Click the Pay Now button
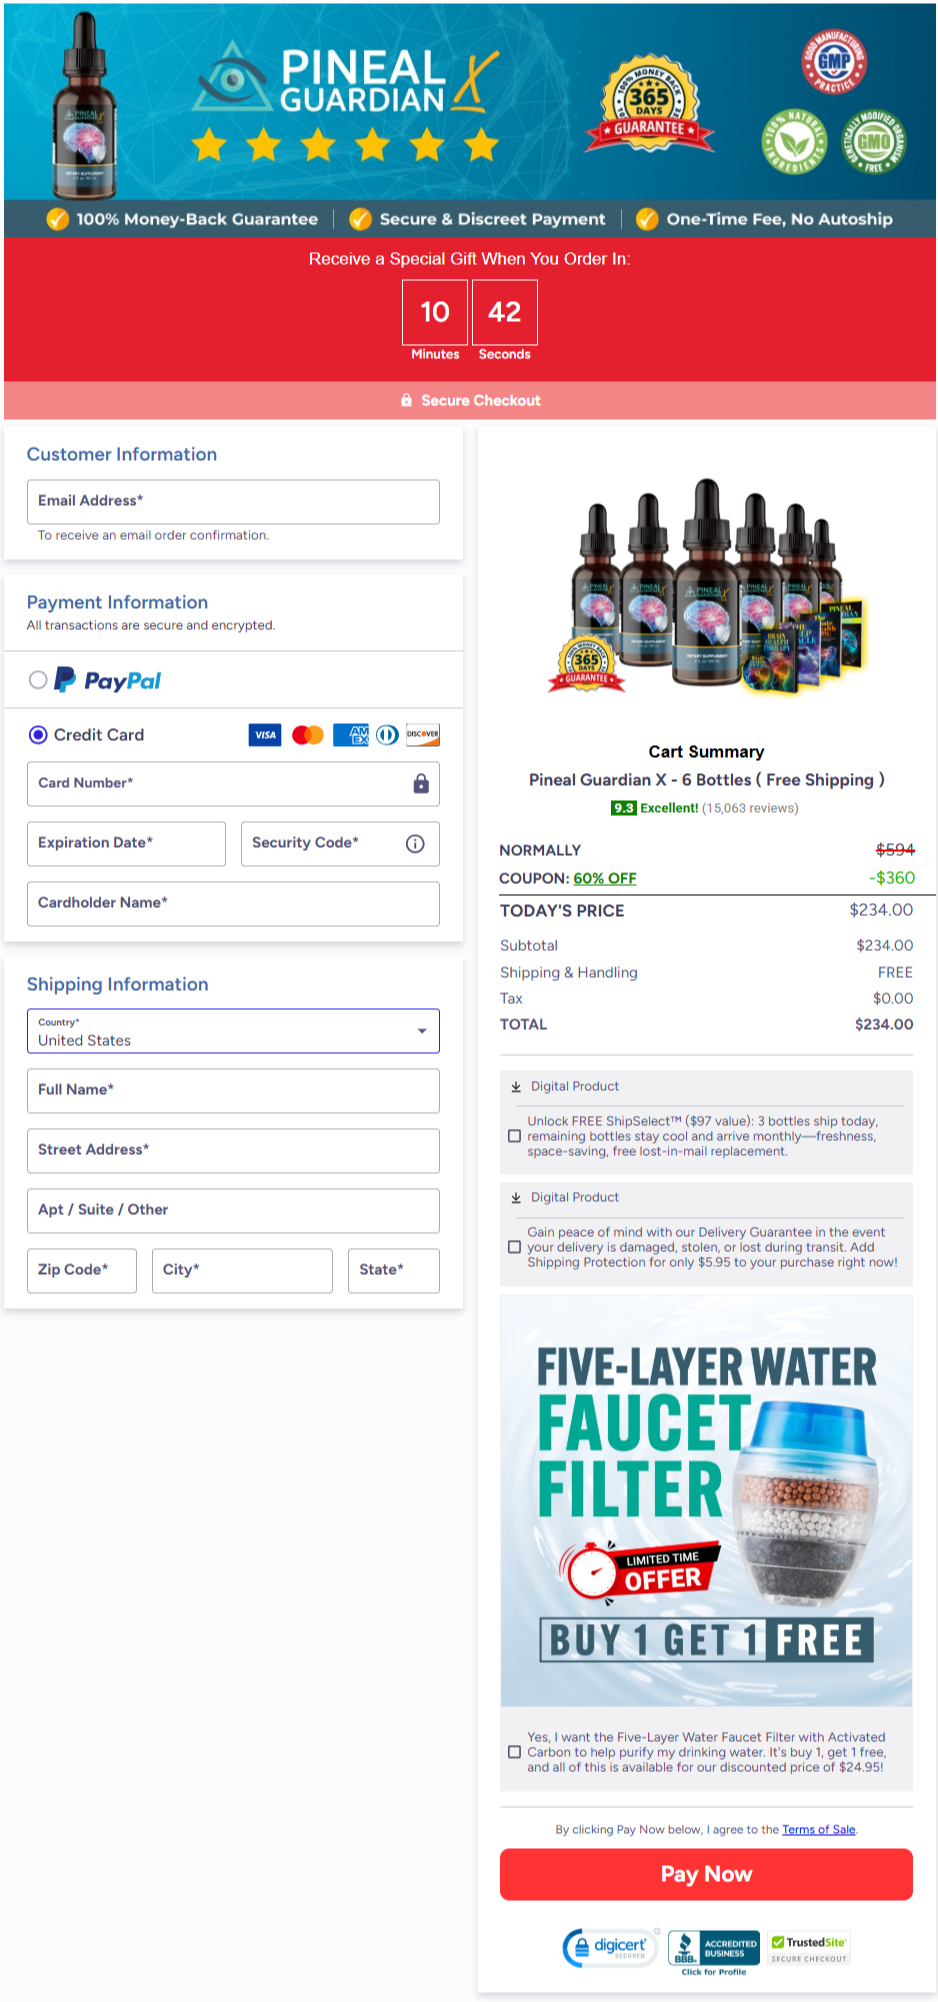Screen dimensions: 938x2002 pos(706,1874)
